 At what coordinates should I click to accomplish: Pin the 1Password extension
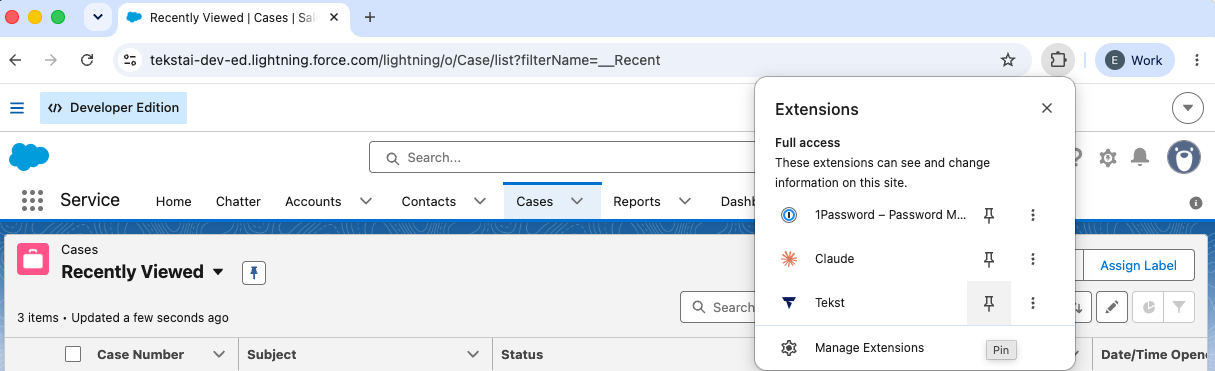(x=989, y=215)
